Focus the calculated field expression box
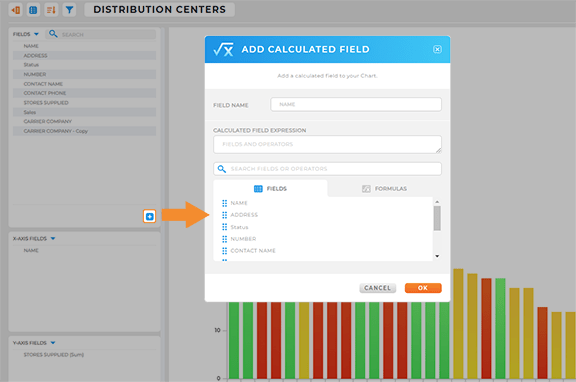 point(327,144)
